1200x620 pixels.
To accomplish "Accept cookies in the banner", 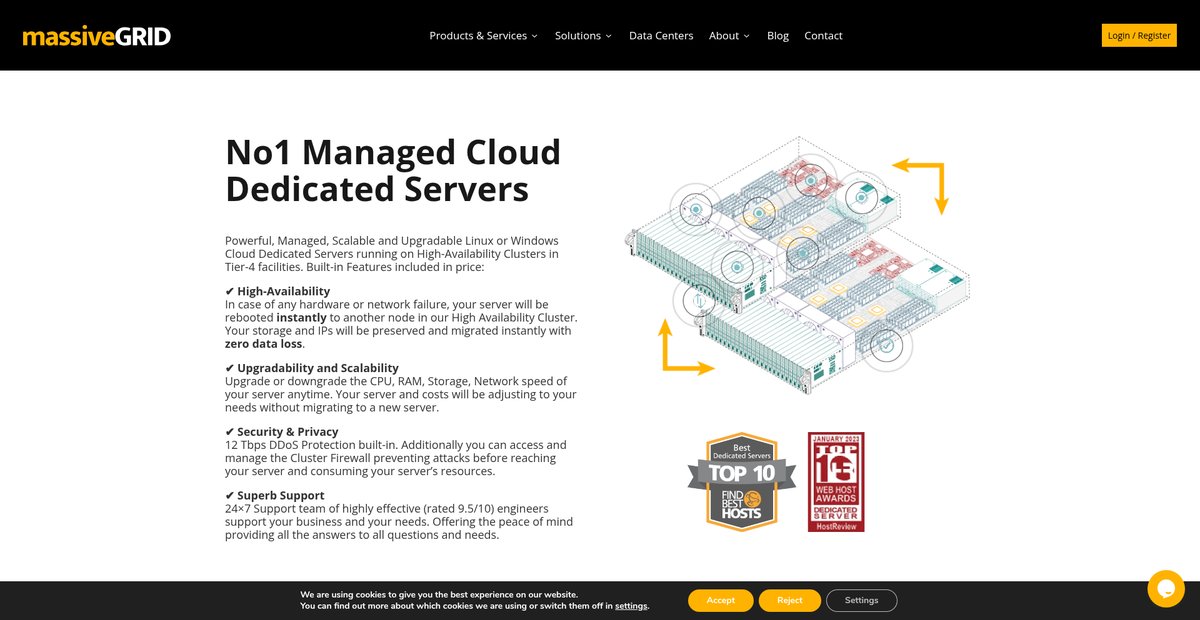I will [720, 600].
